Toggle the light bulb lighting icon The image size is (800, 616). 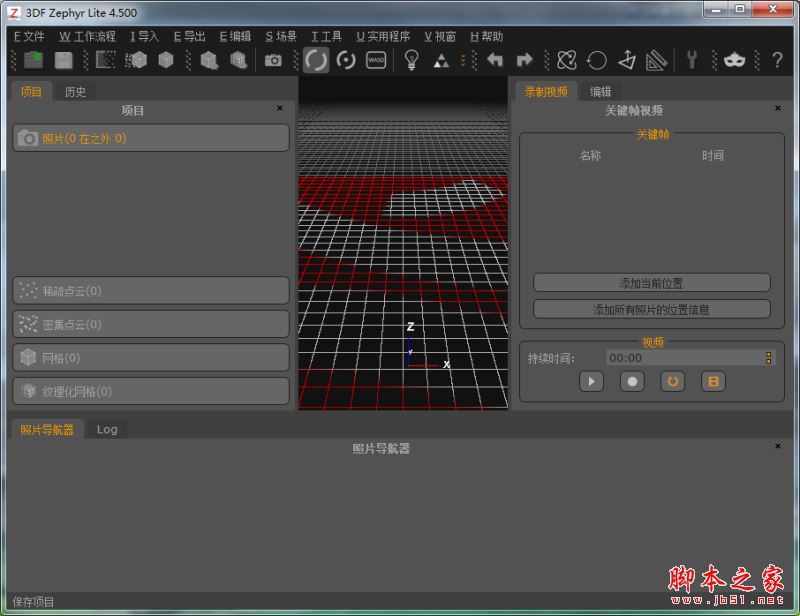(412, 60)
